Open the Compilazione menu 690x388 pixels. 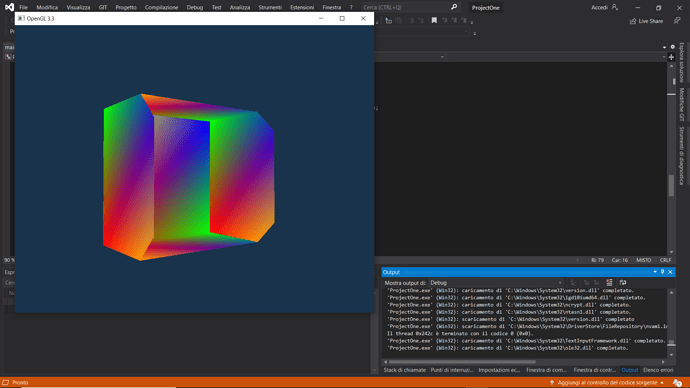click(x=161, y=7)
